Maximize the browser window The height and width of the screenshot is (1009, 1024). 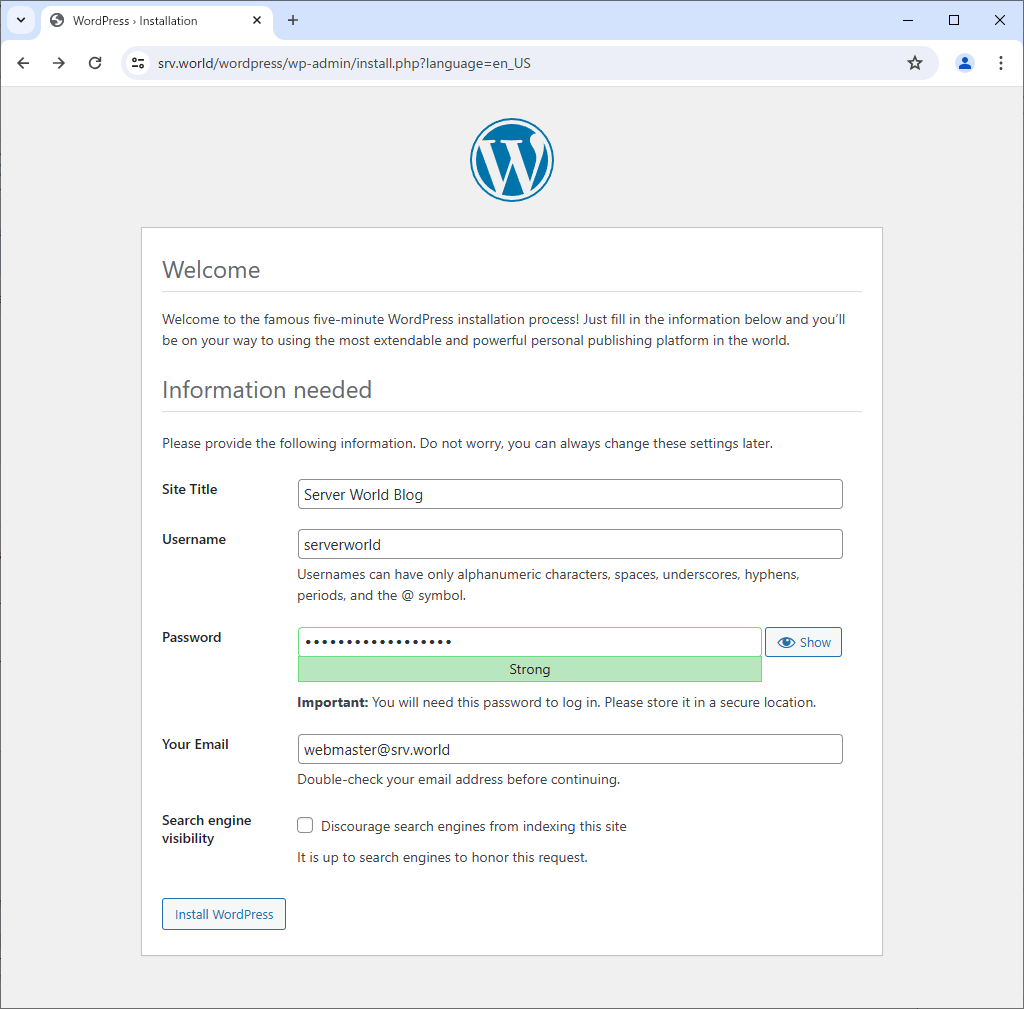click(953, 20)
